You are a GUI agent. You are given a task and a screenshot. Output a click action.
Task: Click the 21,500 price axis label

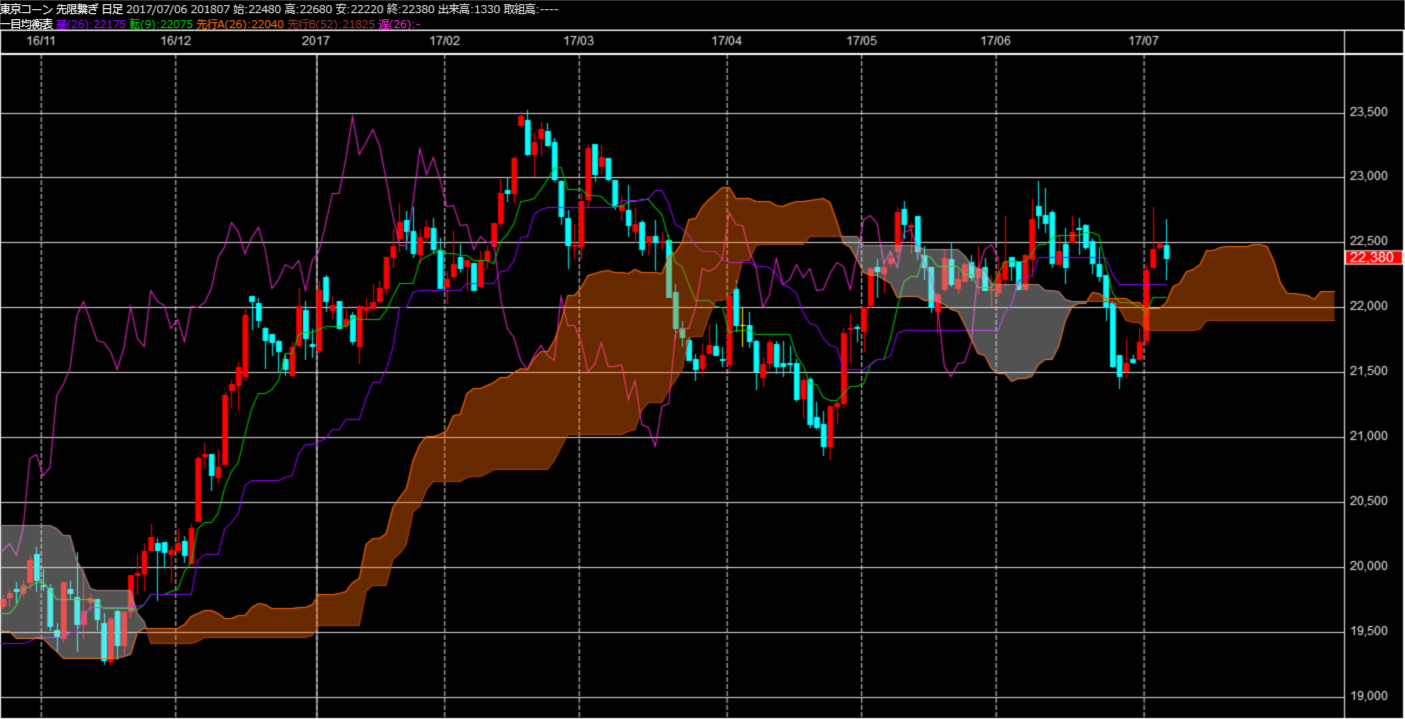pos(1367,371)
